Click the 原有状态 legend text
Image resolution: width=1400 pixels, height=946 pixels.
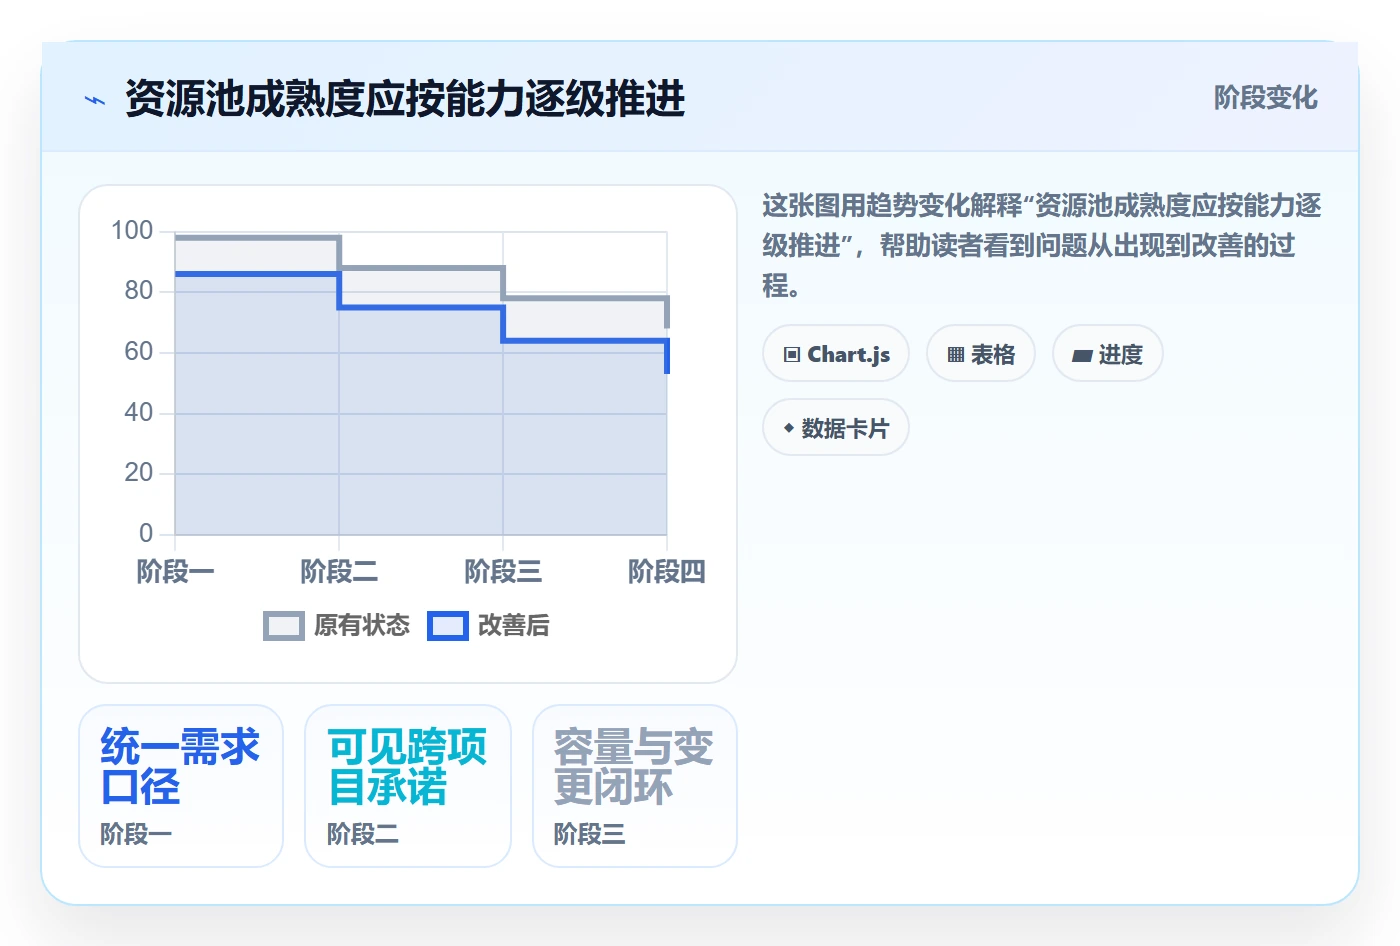[x=362, y=626]
